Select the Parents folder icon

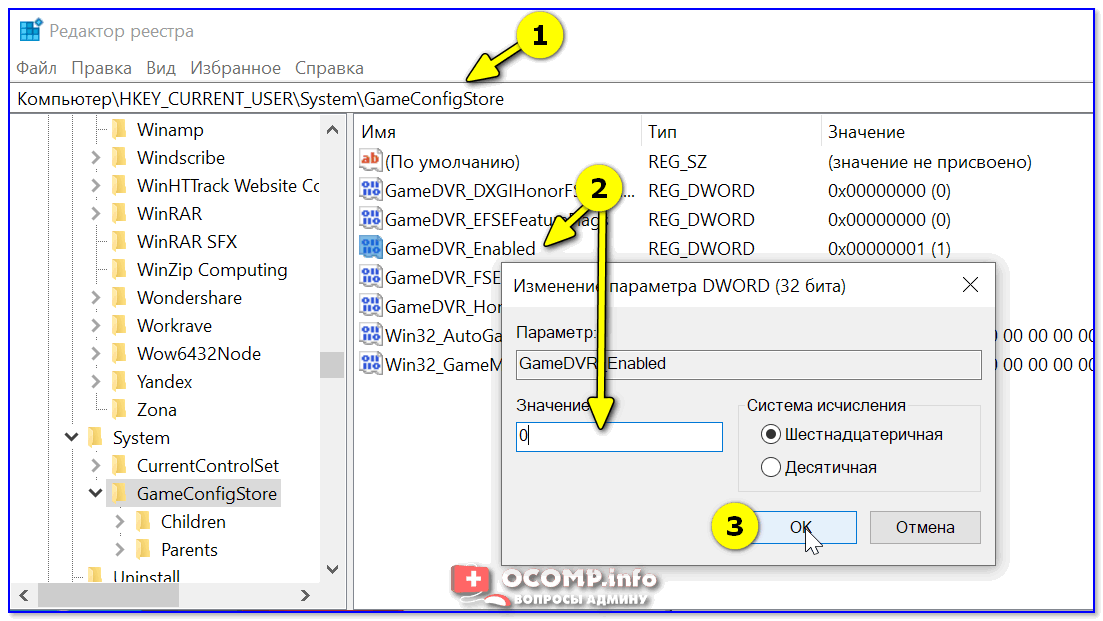pyautogui.click(x=144, y=550)
